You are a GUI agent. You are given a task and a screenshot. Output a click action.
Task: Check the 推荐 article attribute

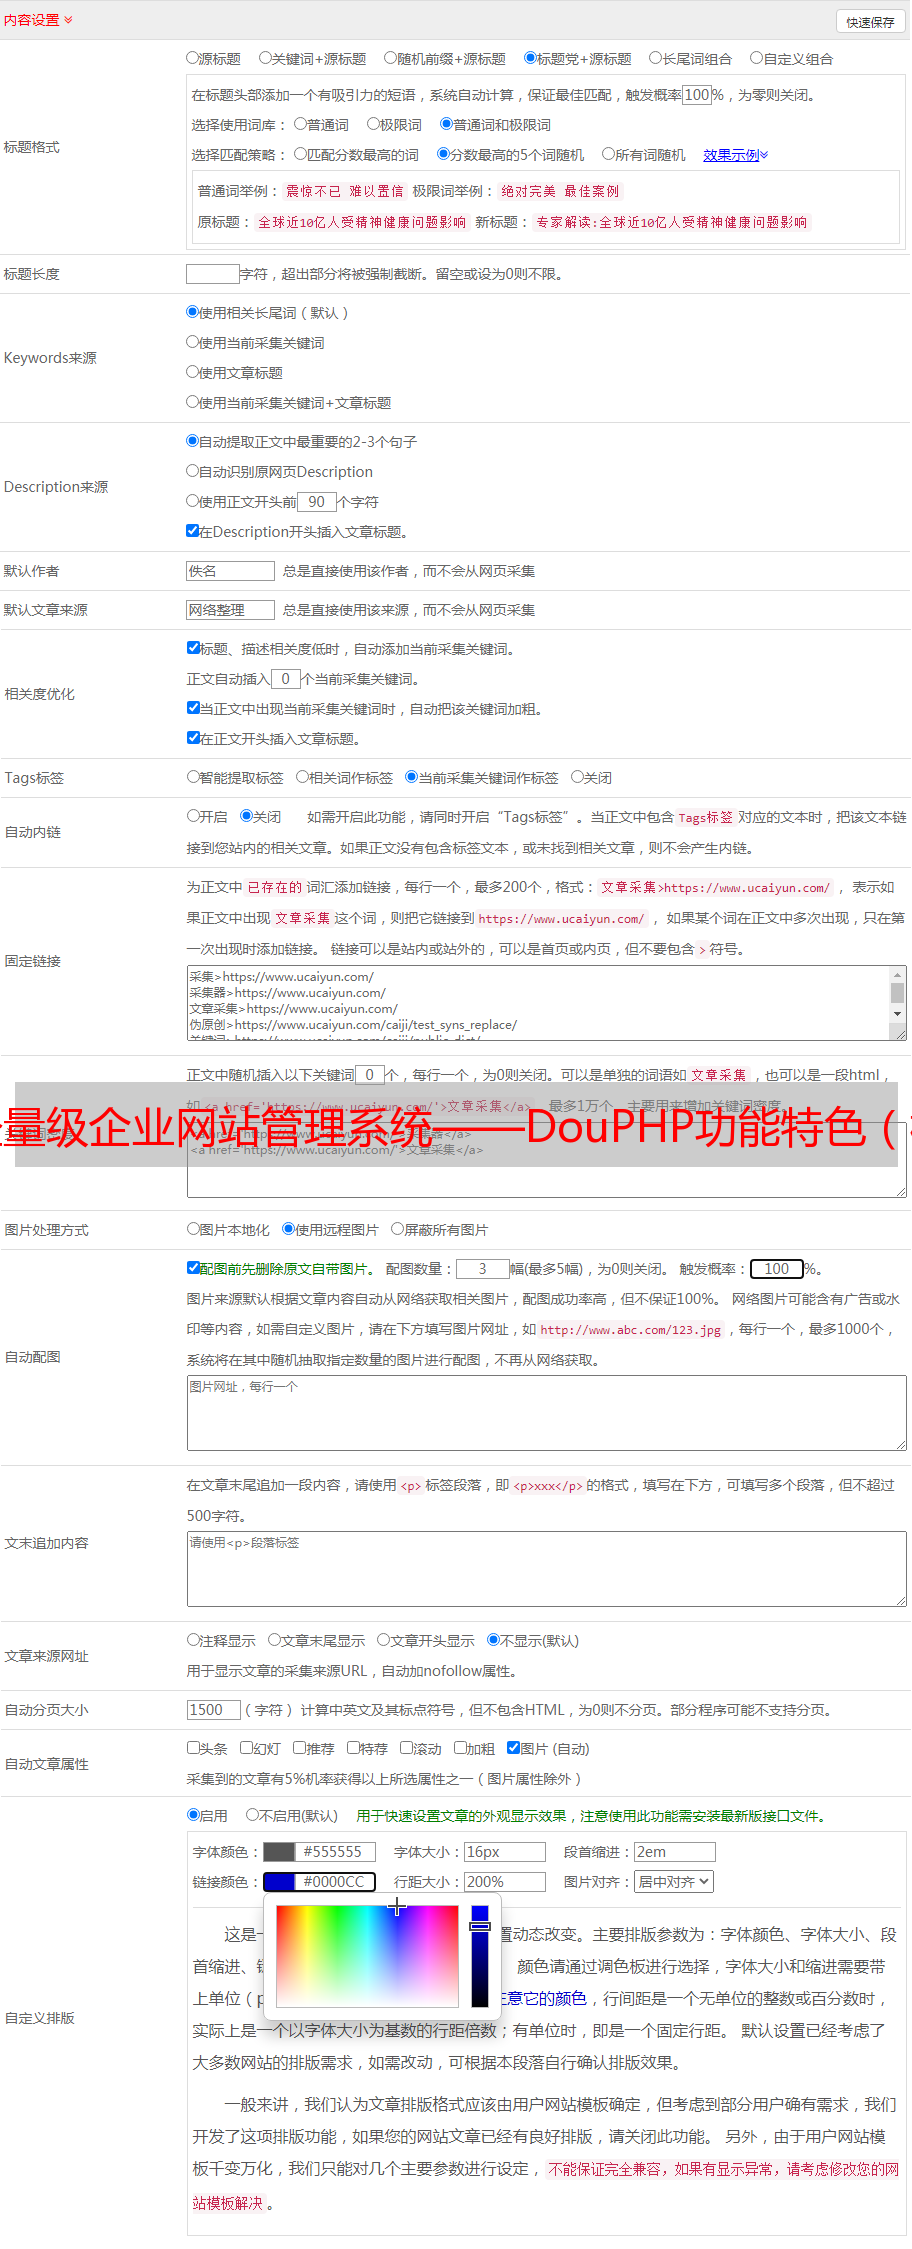click(300, 1748)
